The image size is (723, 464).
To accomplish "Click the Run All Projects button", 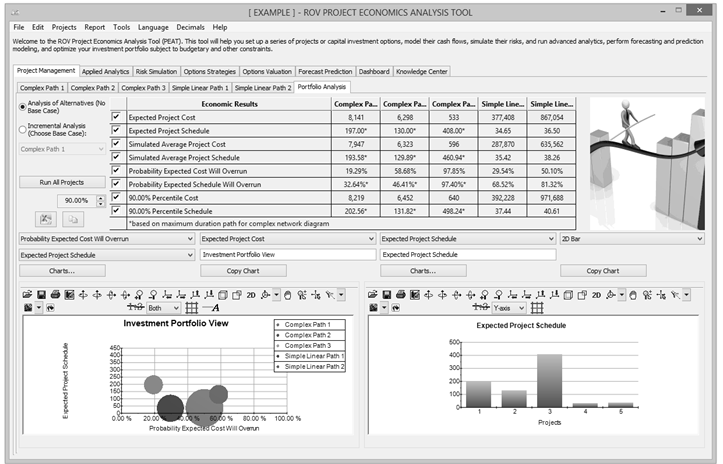I will pos(62,182).
